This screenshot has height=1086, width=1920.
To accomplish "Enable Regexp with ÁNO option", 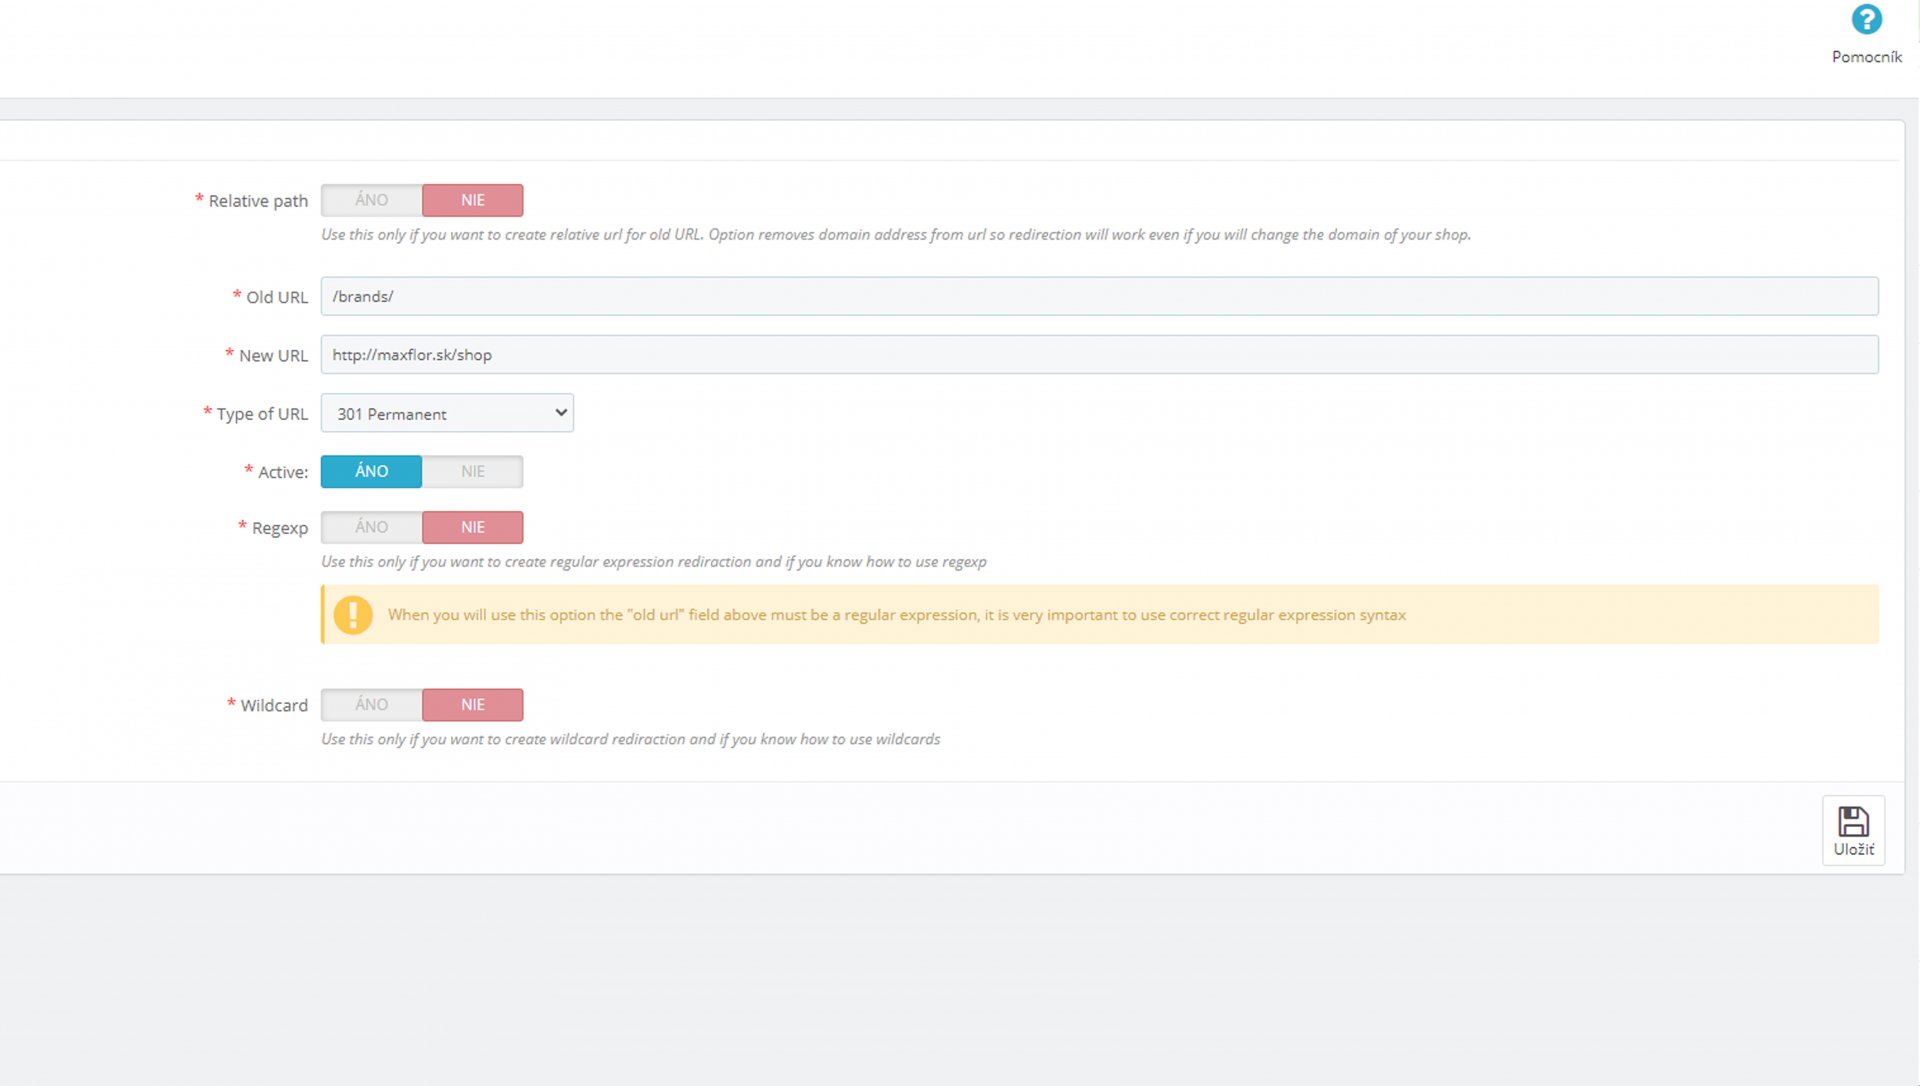I will tap(371, 527).
